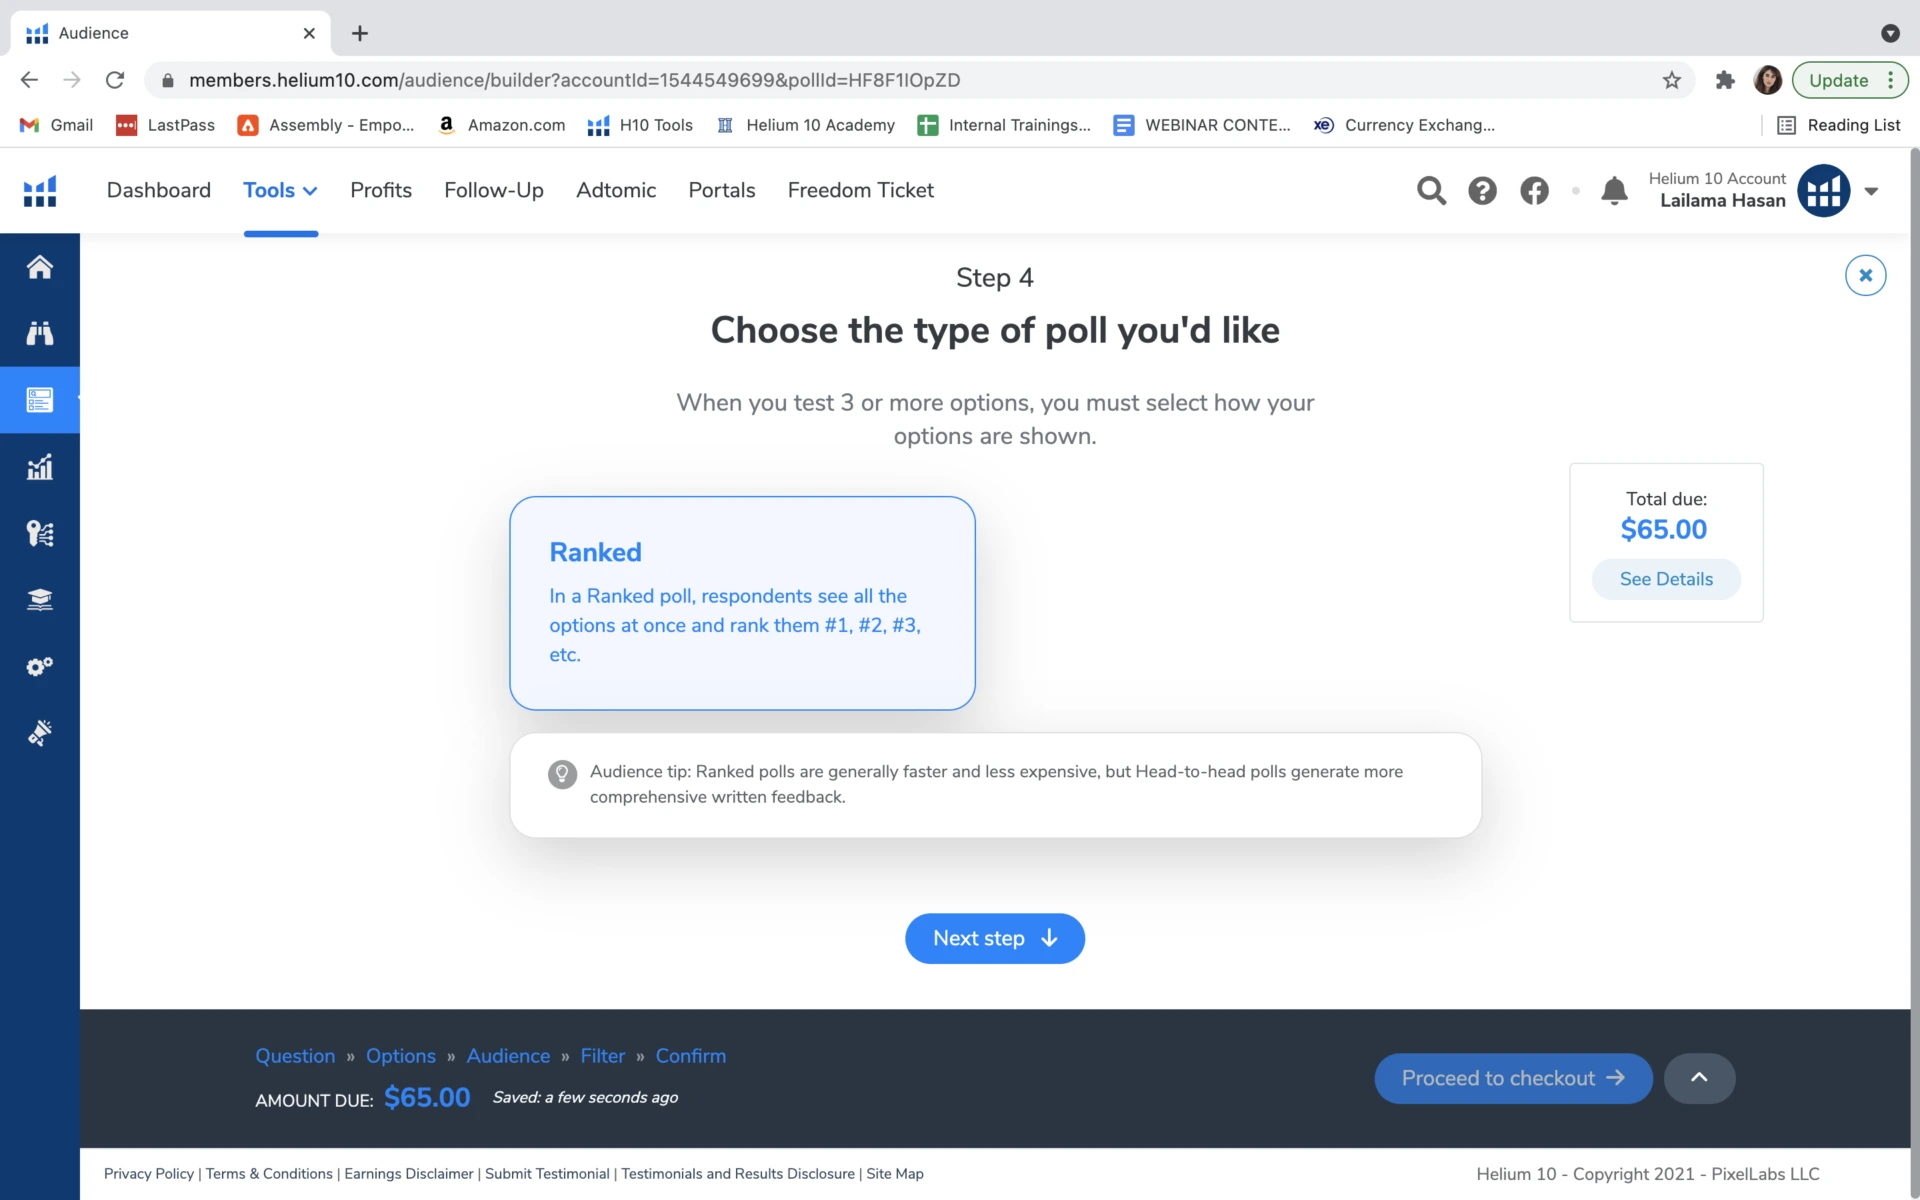Select the Ranked poll type card
Screen dimensions: 1920x1200
pos(742,603)
